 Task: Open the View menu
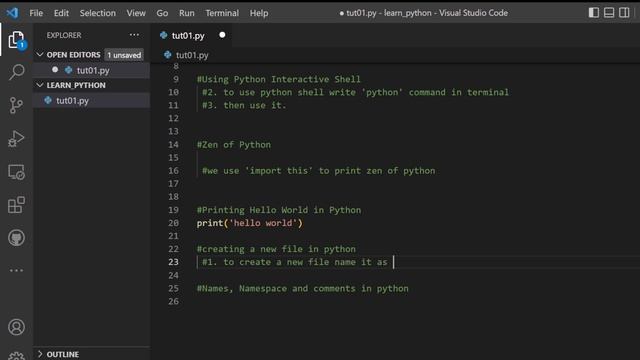click(136, 13)
